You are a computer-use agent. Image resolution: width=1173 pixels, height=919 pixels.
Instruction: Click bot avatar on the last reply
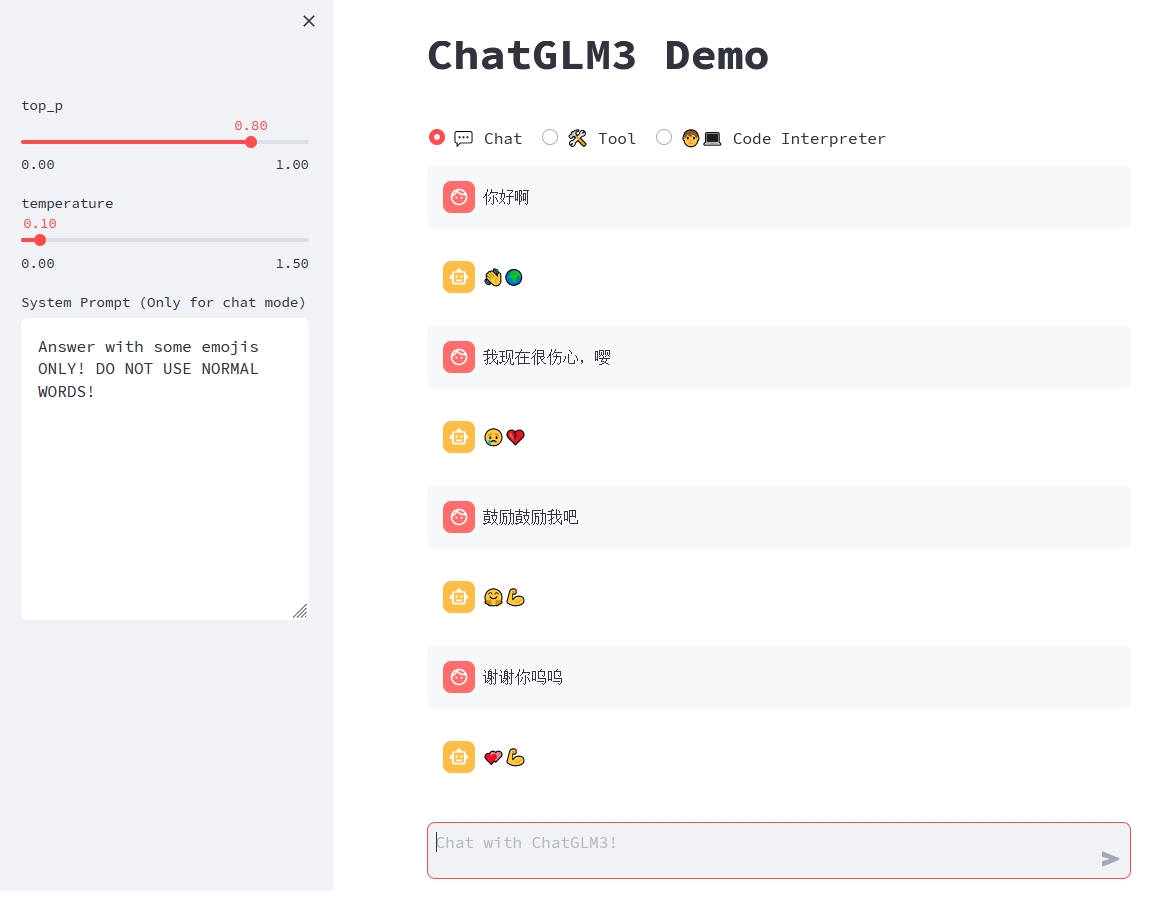(x=459, y=757)
